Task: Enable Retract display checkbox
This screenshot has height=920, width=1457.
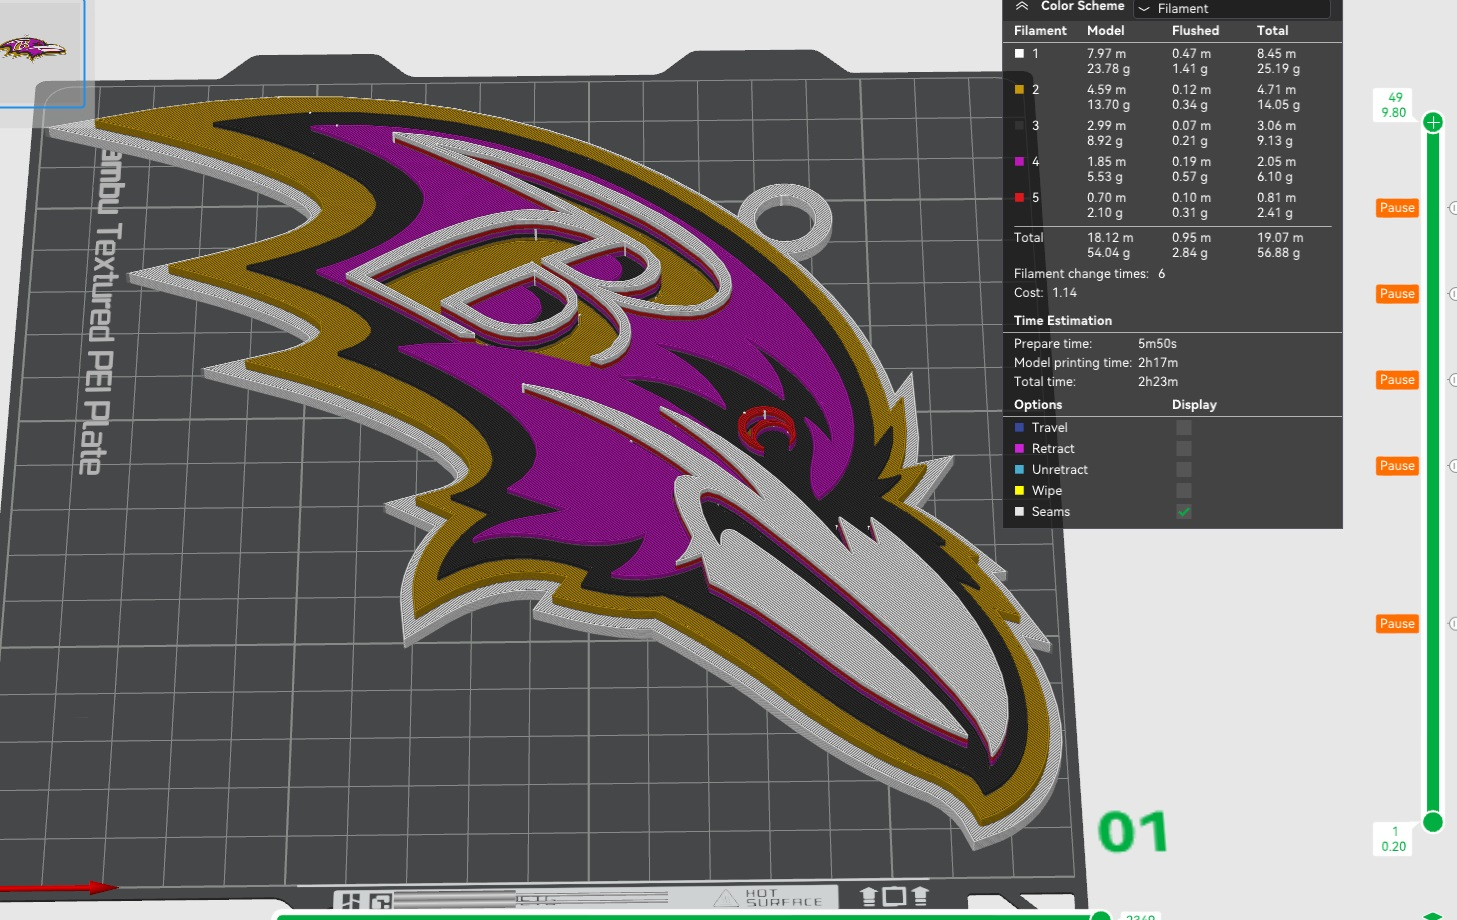Action: [x=1184, y=448]
